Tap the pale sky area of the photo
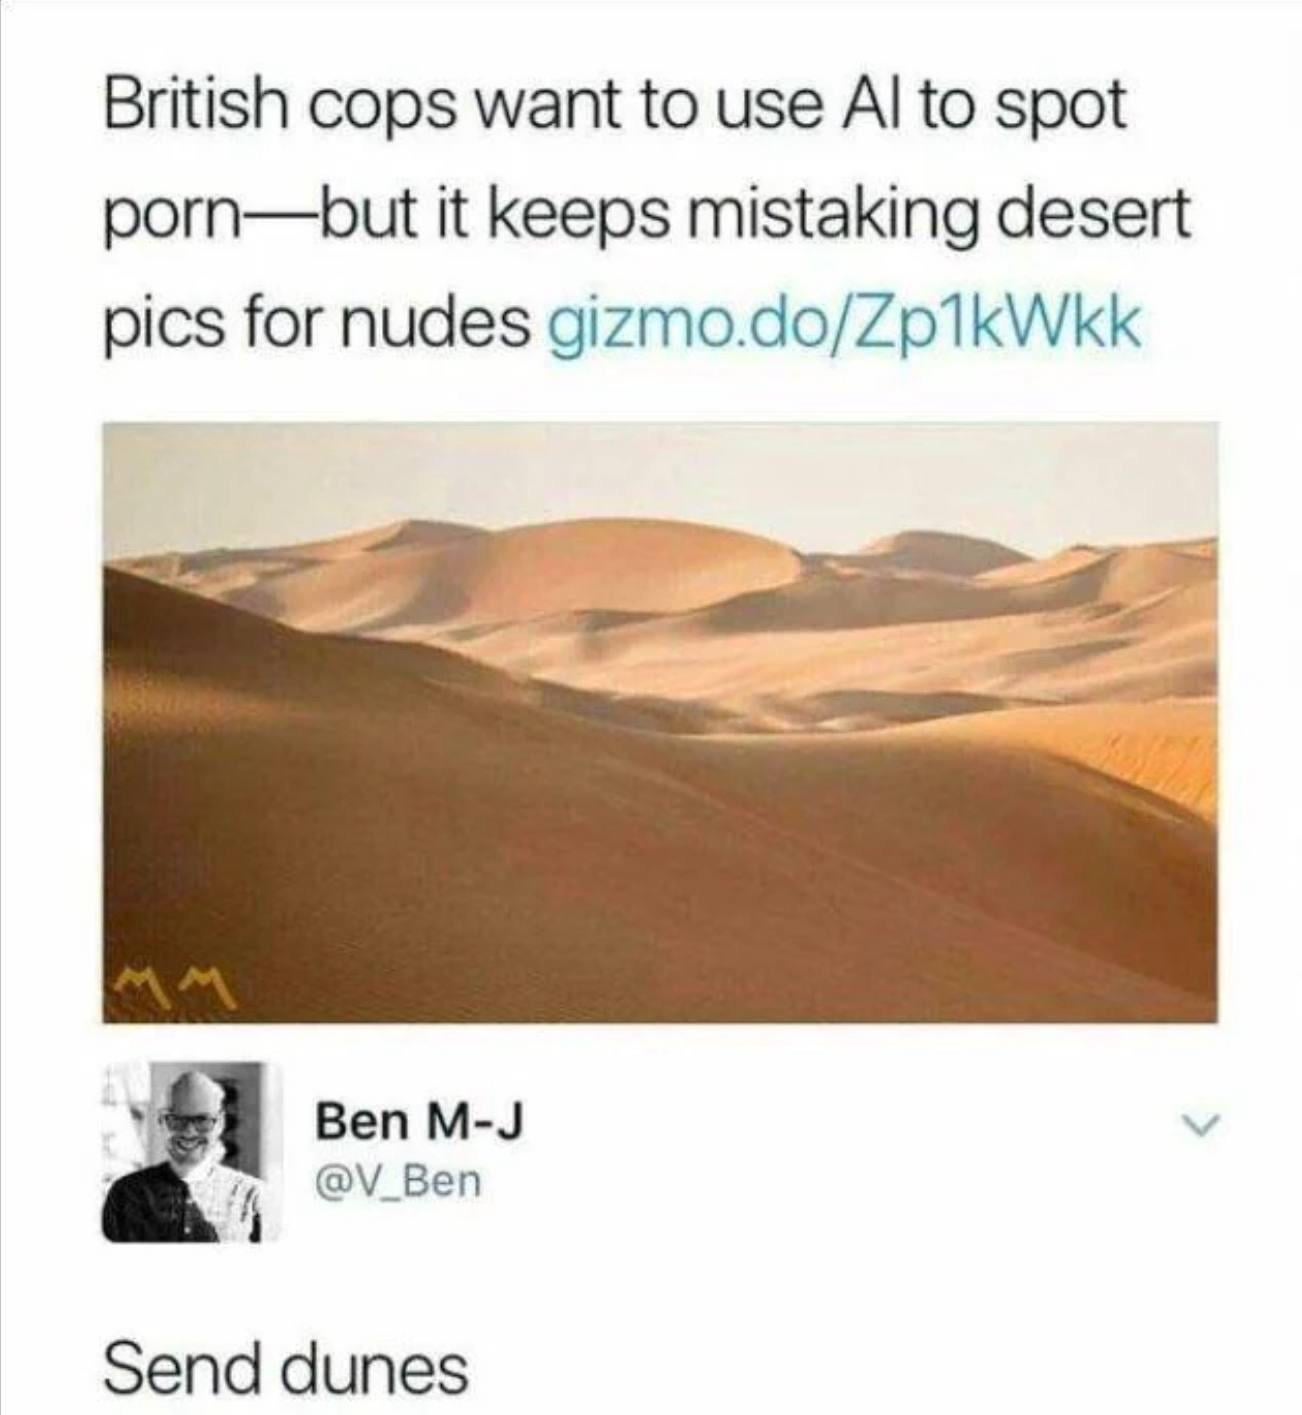Viewport: 1302px width, 1415px height. pyautogui.click(x=660, y=470)
